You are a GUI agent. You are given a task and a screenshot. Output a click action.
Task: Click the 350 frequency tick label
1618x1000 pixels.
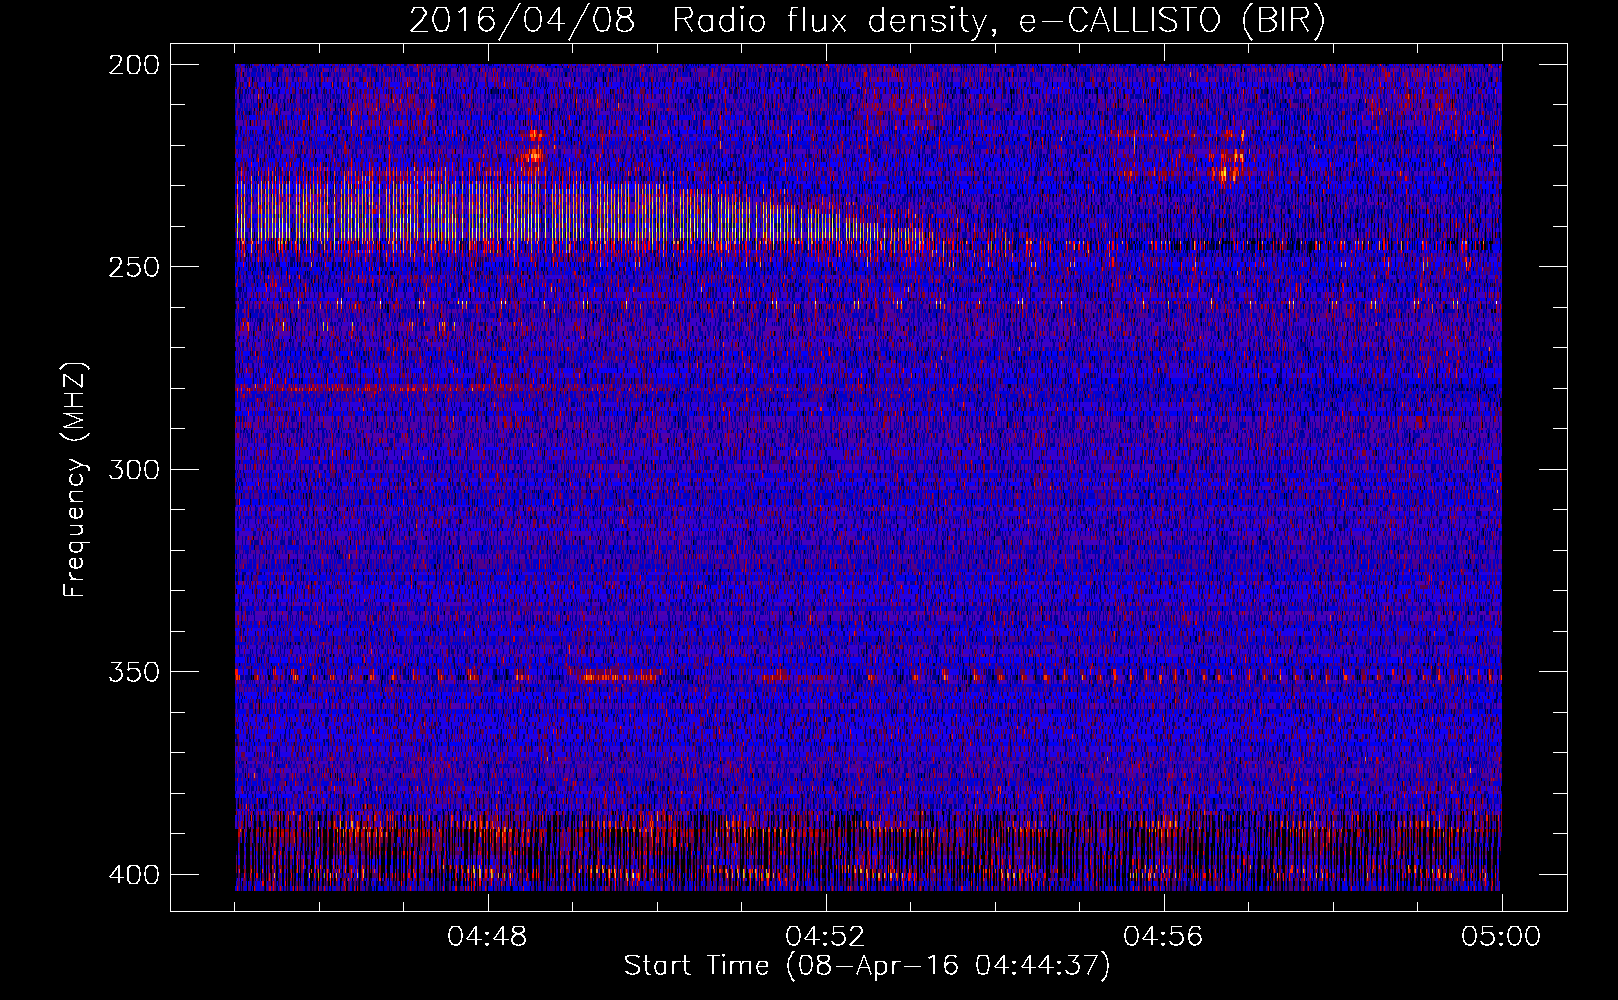(x=133, y=672)
